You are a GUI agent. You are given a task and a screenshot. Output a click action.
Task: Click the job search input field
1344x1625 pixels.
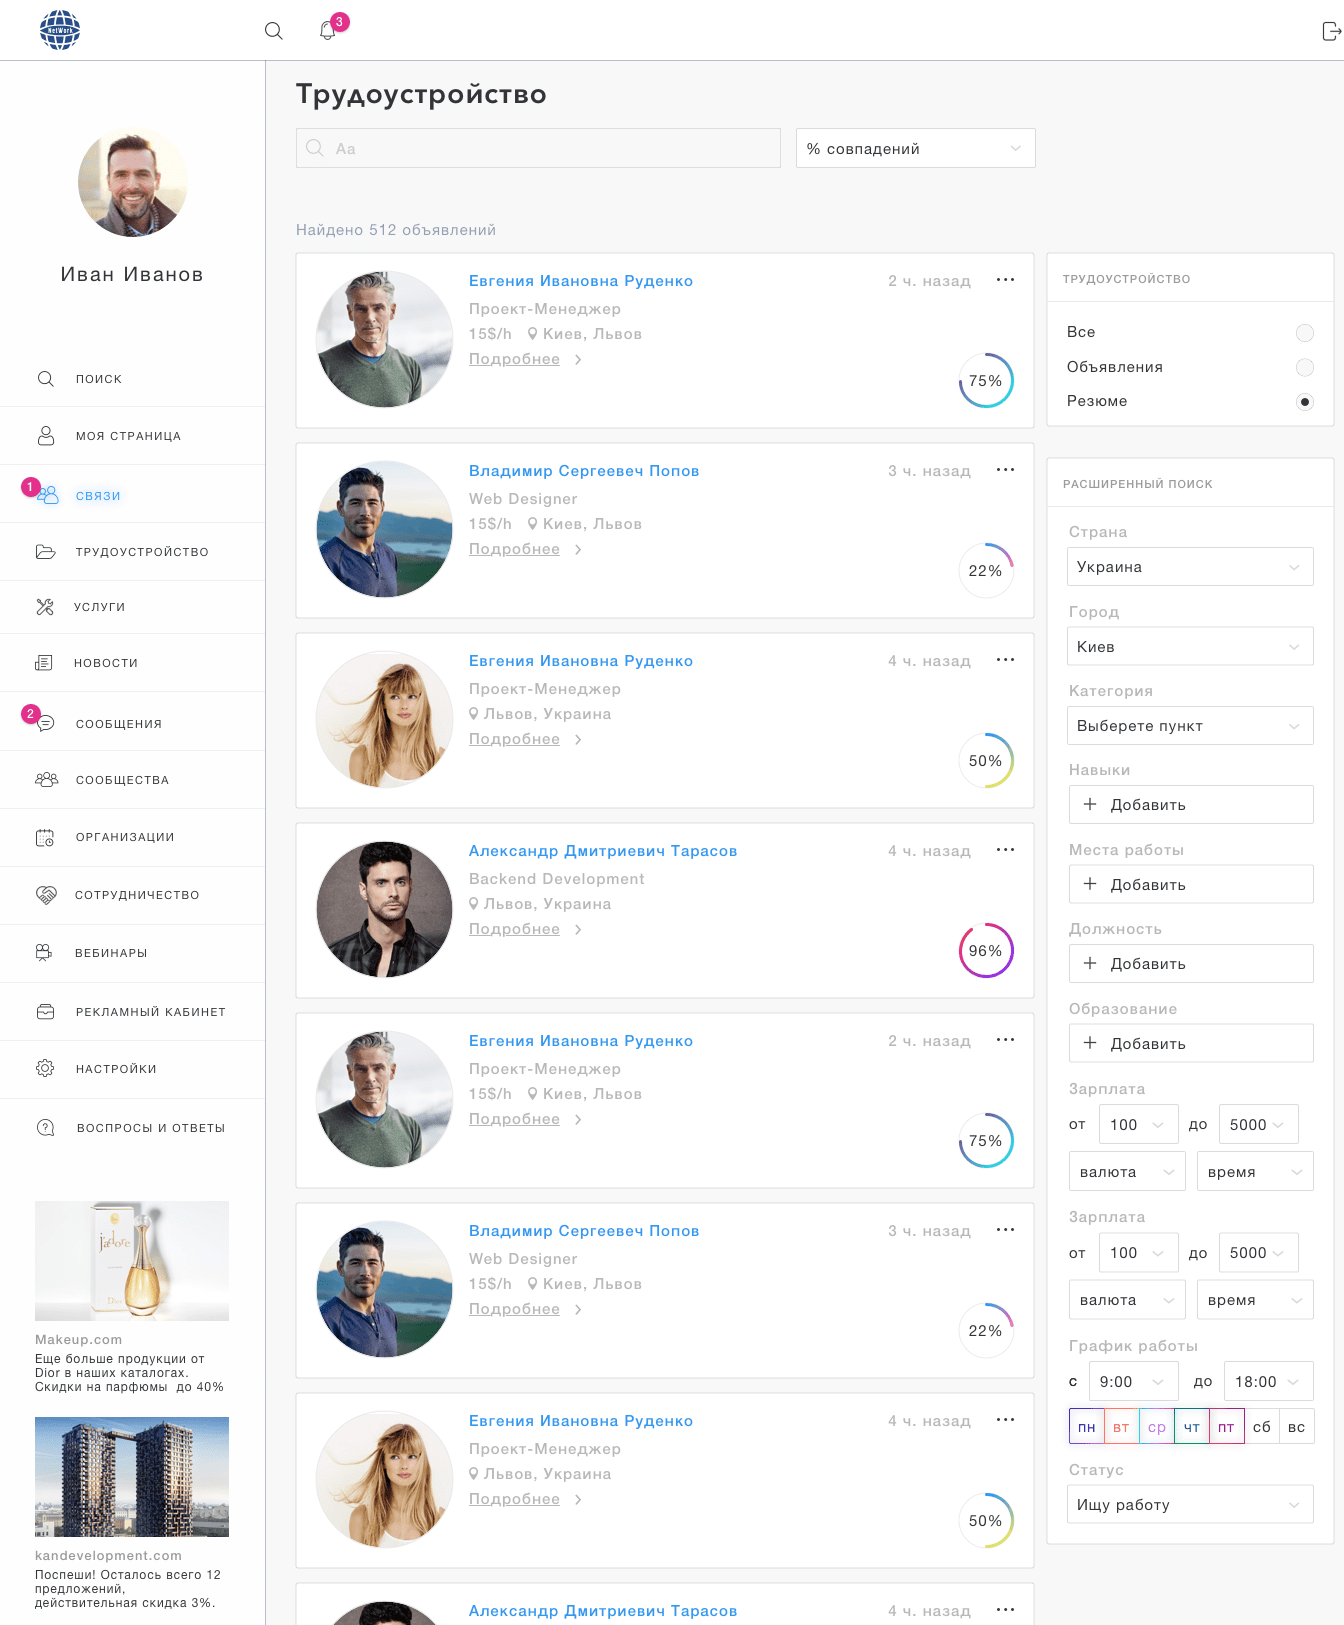[x=538, y=148]
